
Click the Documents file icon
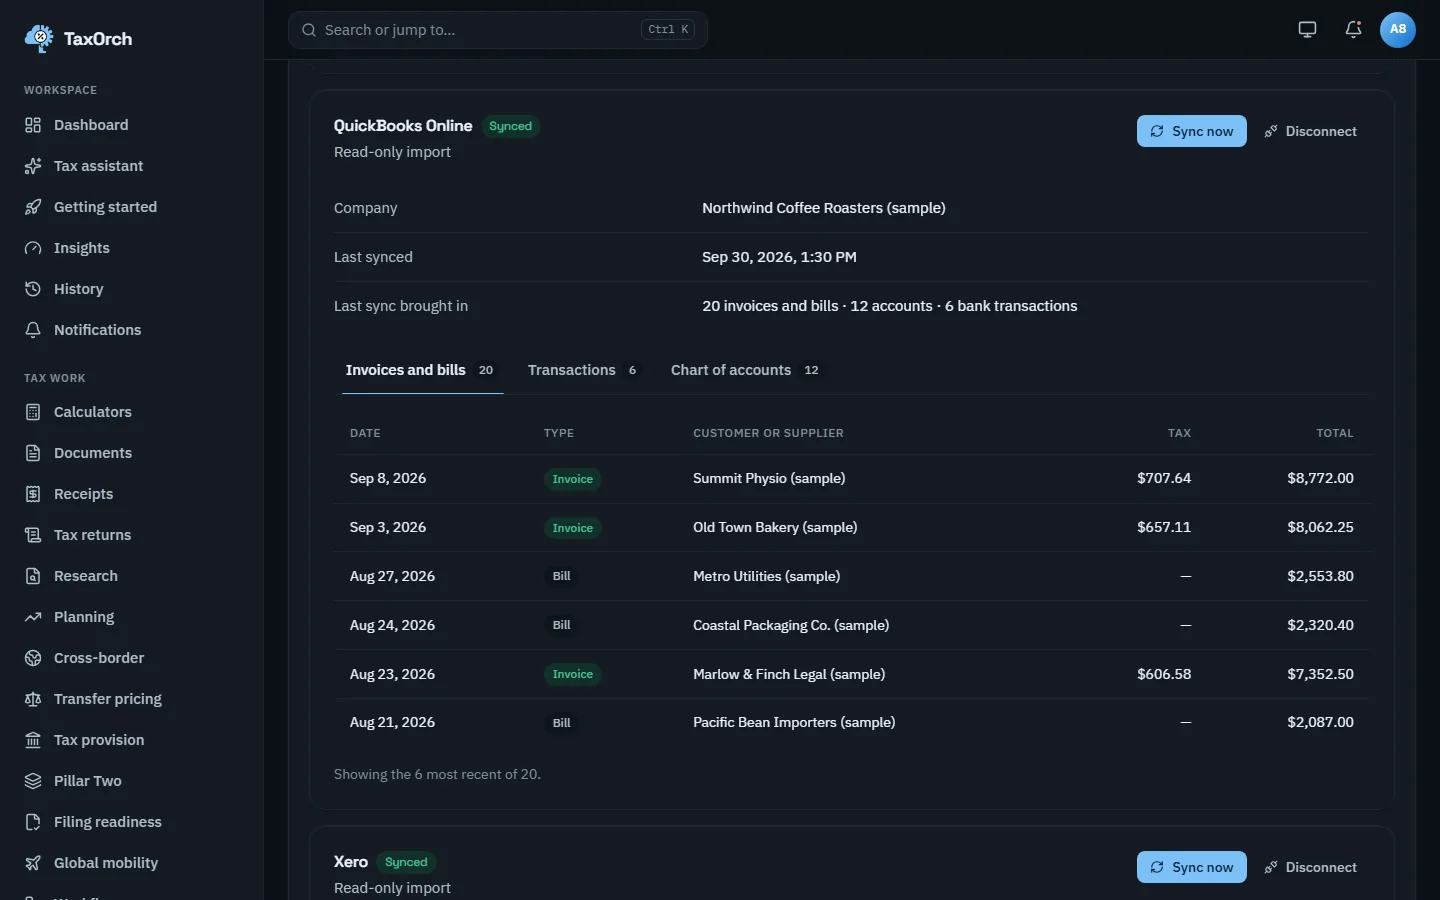tap(33, 453)
